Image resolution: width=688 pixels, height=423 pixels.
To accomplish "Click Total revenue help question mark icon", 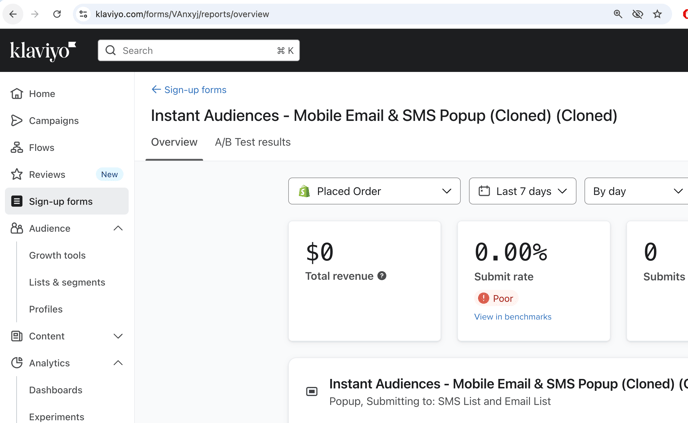I will coord(382,276).
